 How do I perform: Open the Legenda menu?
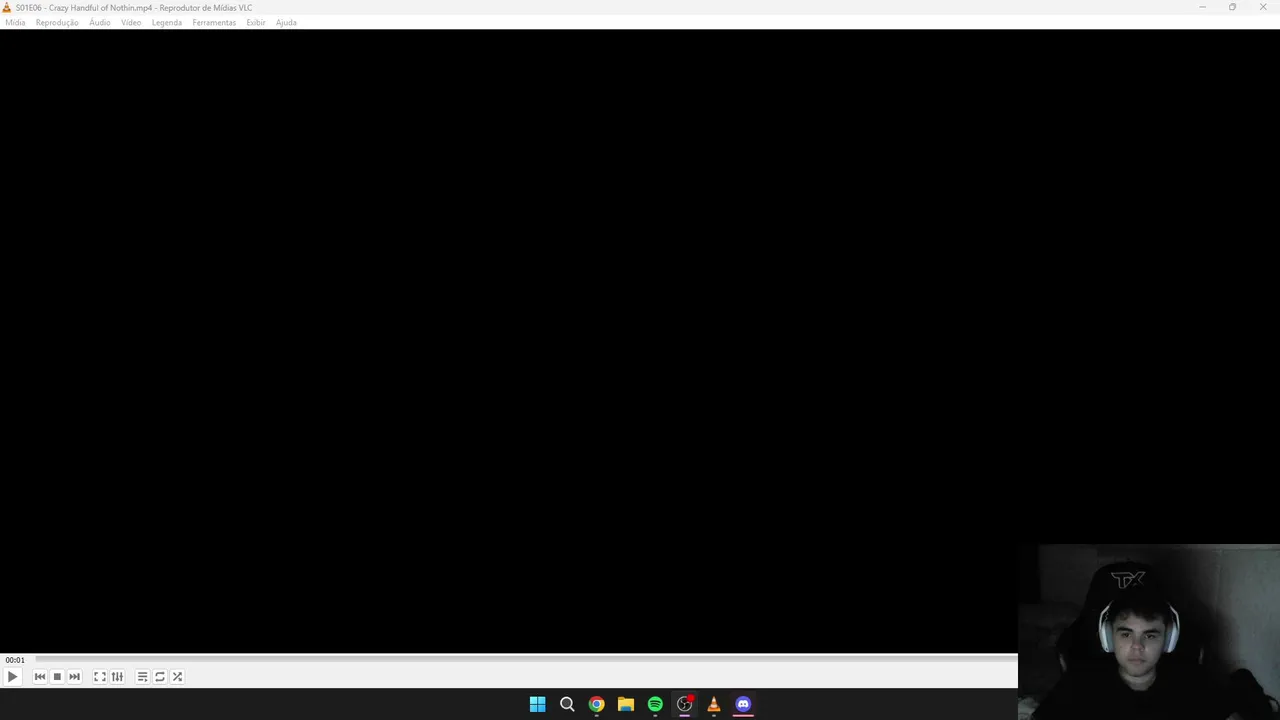(167, 22)
